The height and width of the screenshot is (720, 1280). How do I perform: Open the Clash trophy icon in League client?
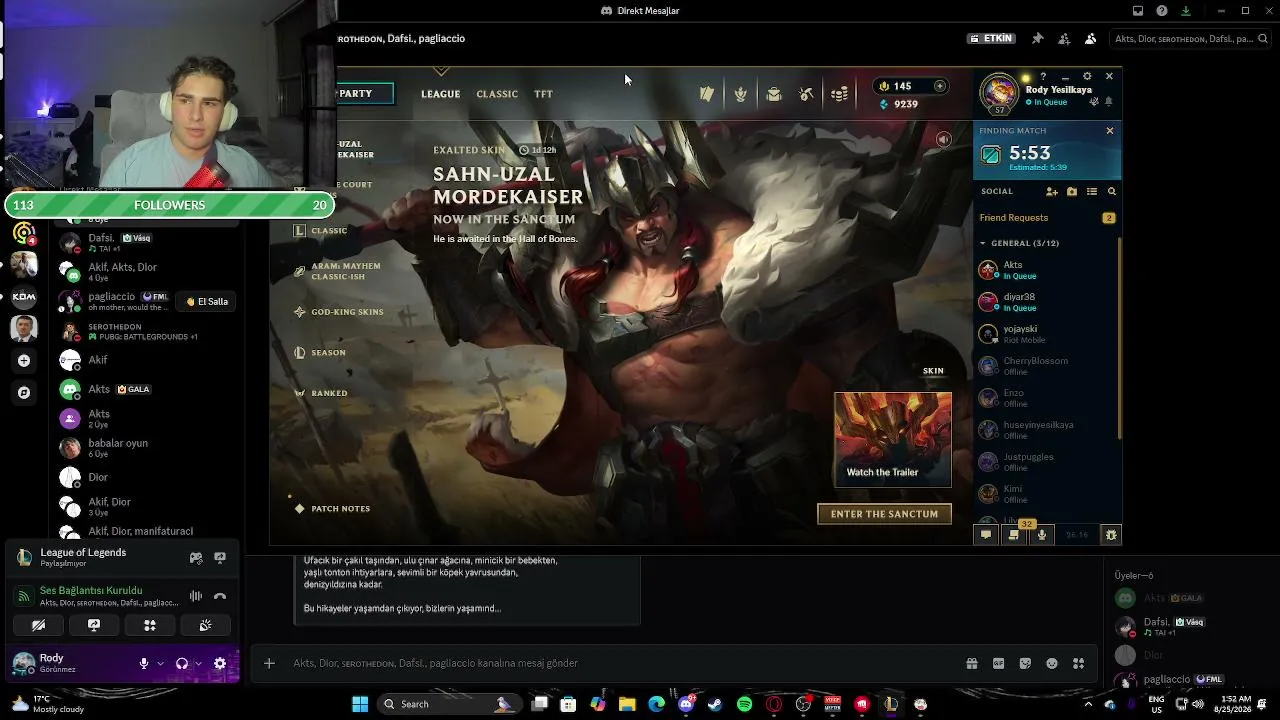[740, 94]
